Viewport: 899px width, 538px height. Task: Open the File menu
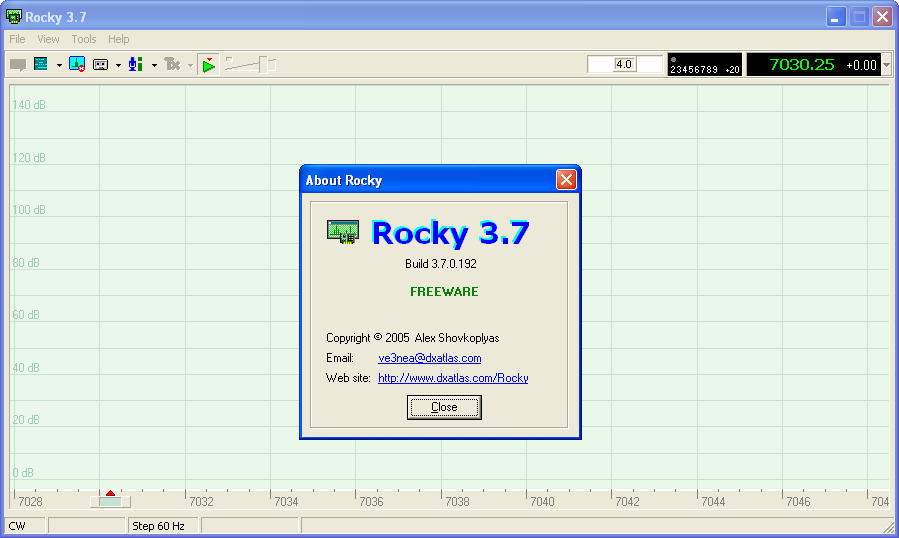coord(17,39)
